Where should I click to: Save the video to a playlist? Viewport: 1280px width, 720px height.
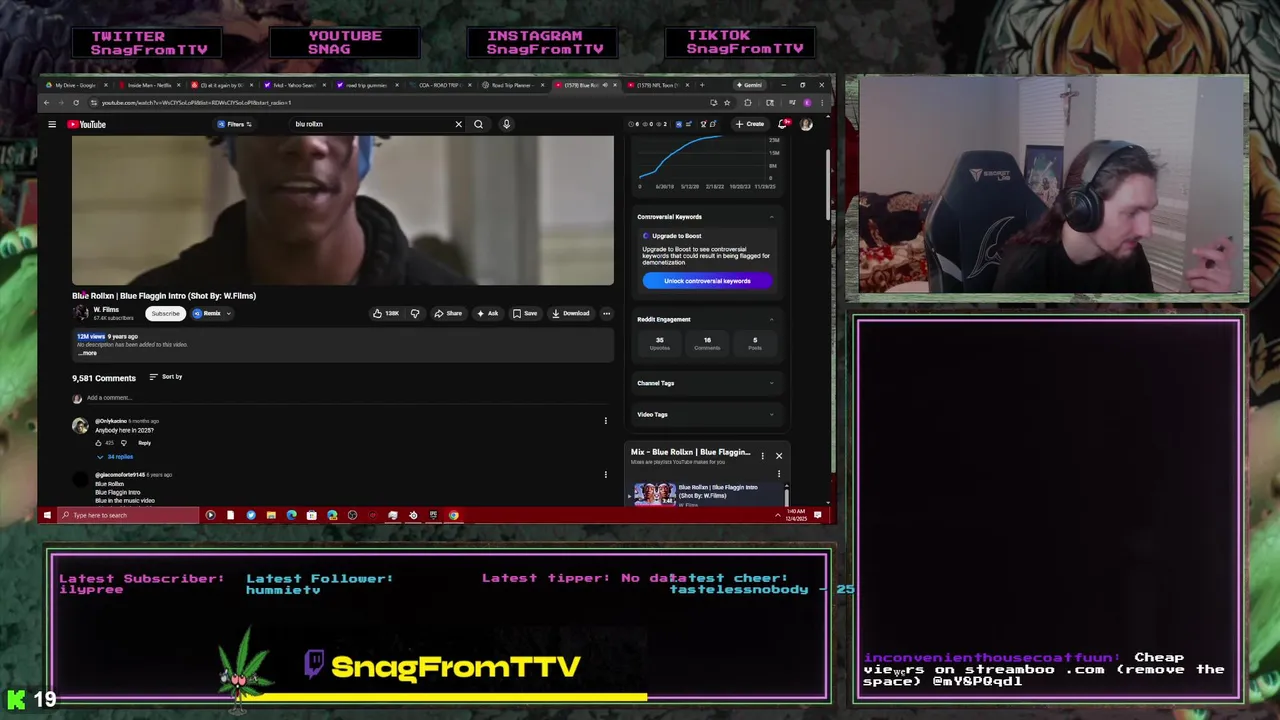tap(525, 313)
